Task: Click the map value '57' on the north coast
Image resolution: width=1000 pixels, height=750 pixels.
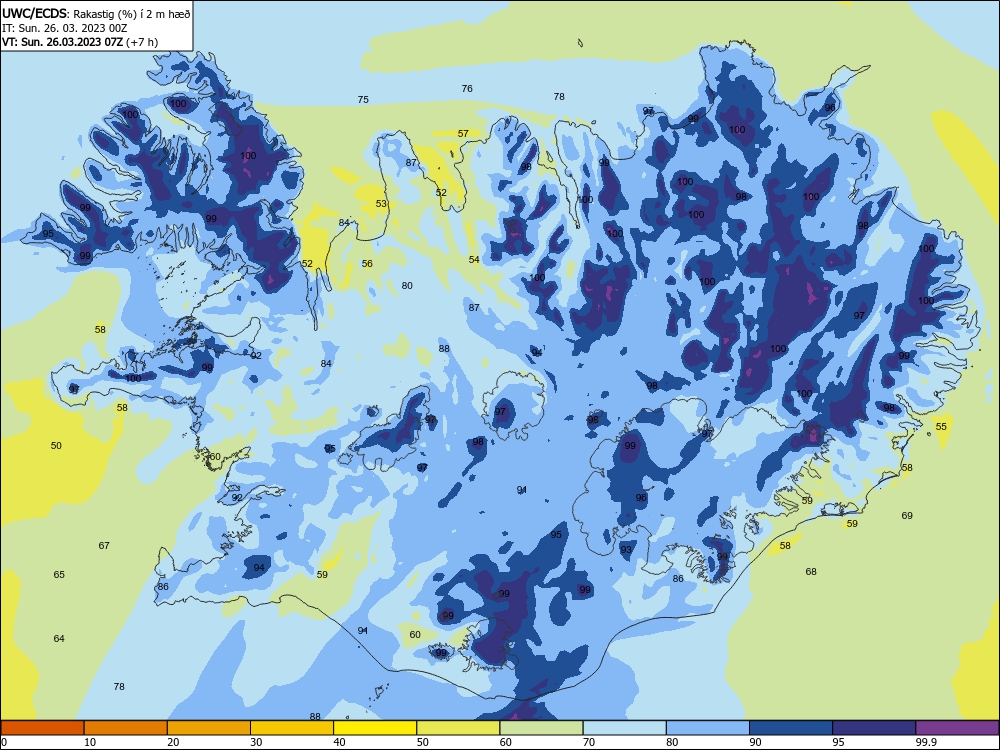Action: coord(463,133)
